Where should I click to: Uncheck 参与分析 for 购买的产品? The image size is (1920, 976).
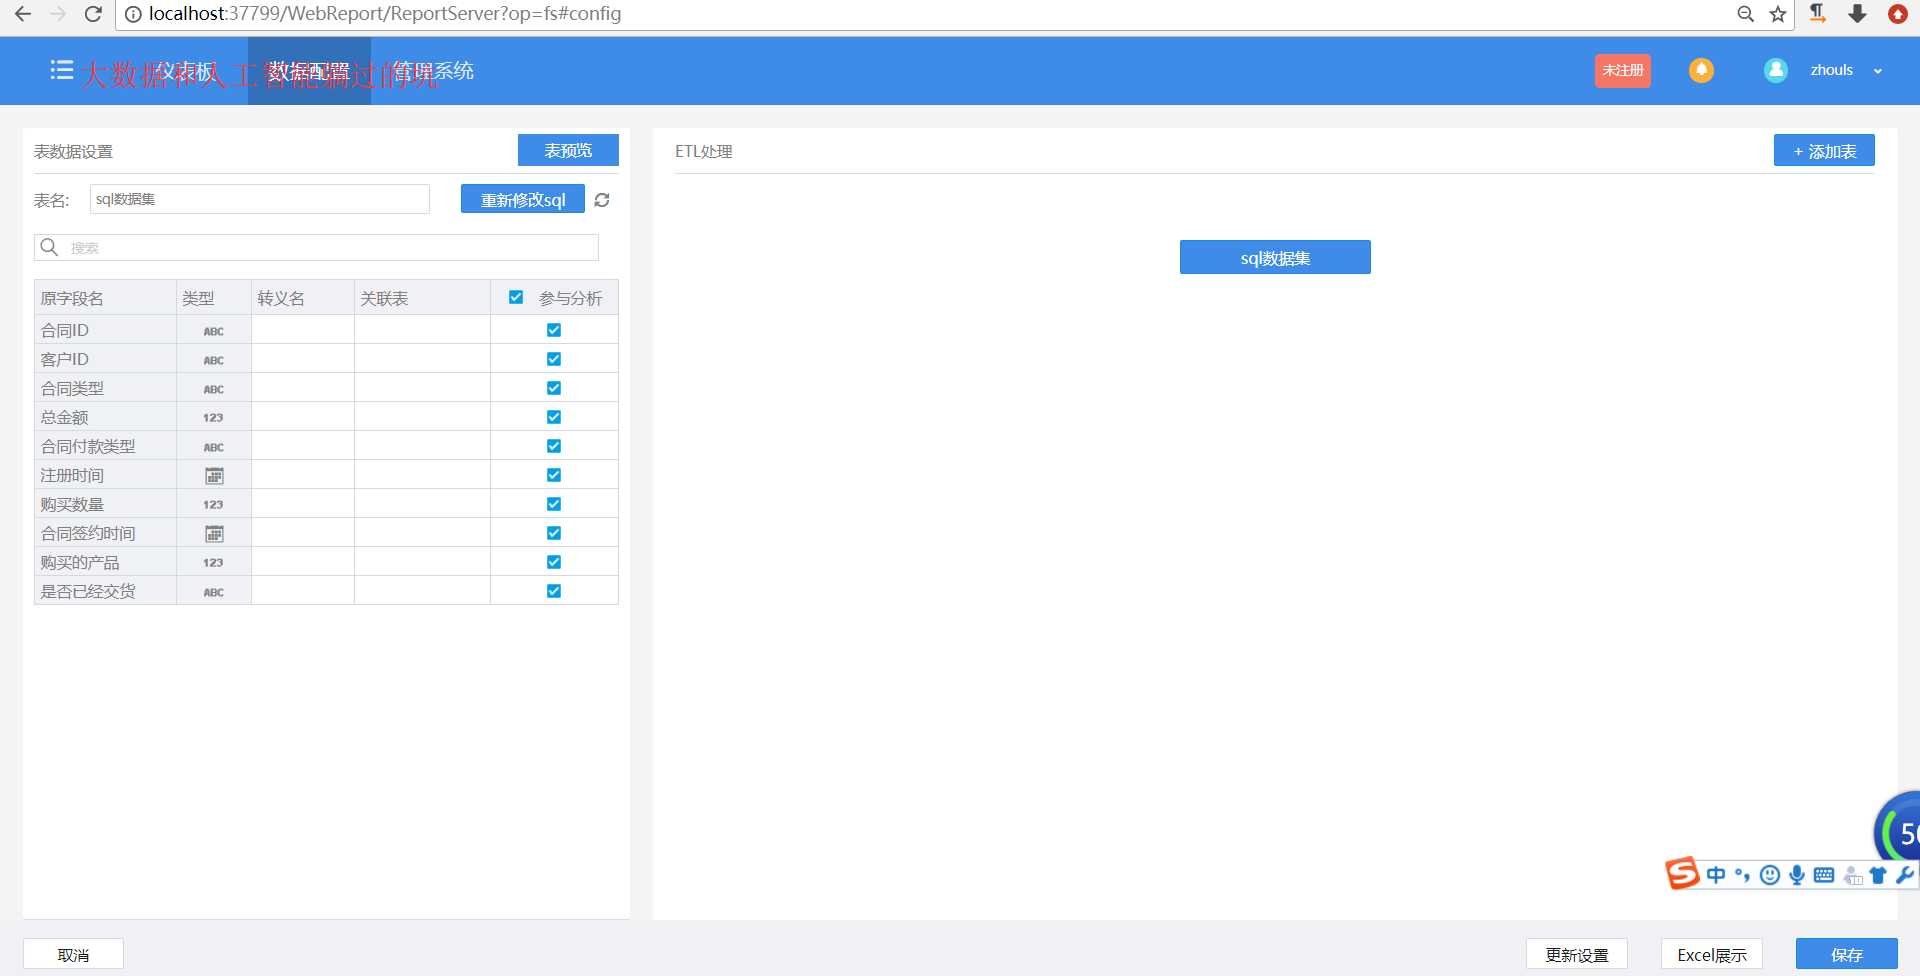pyautogui.click(x=554, y=562)
